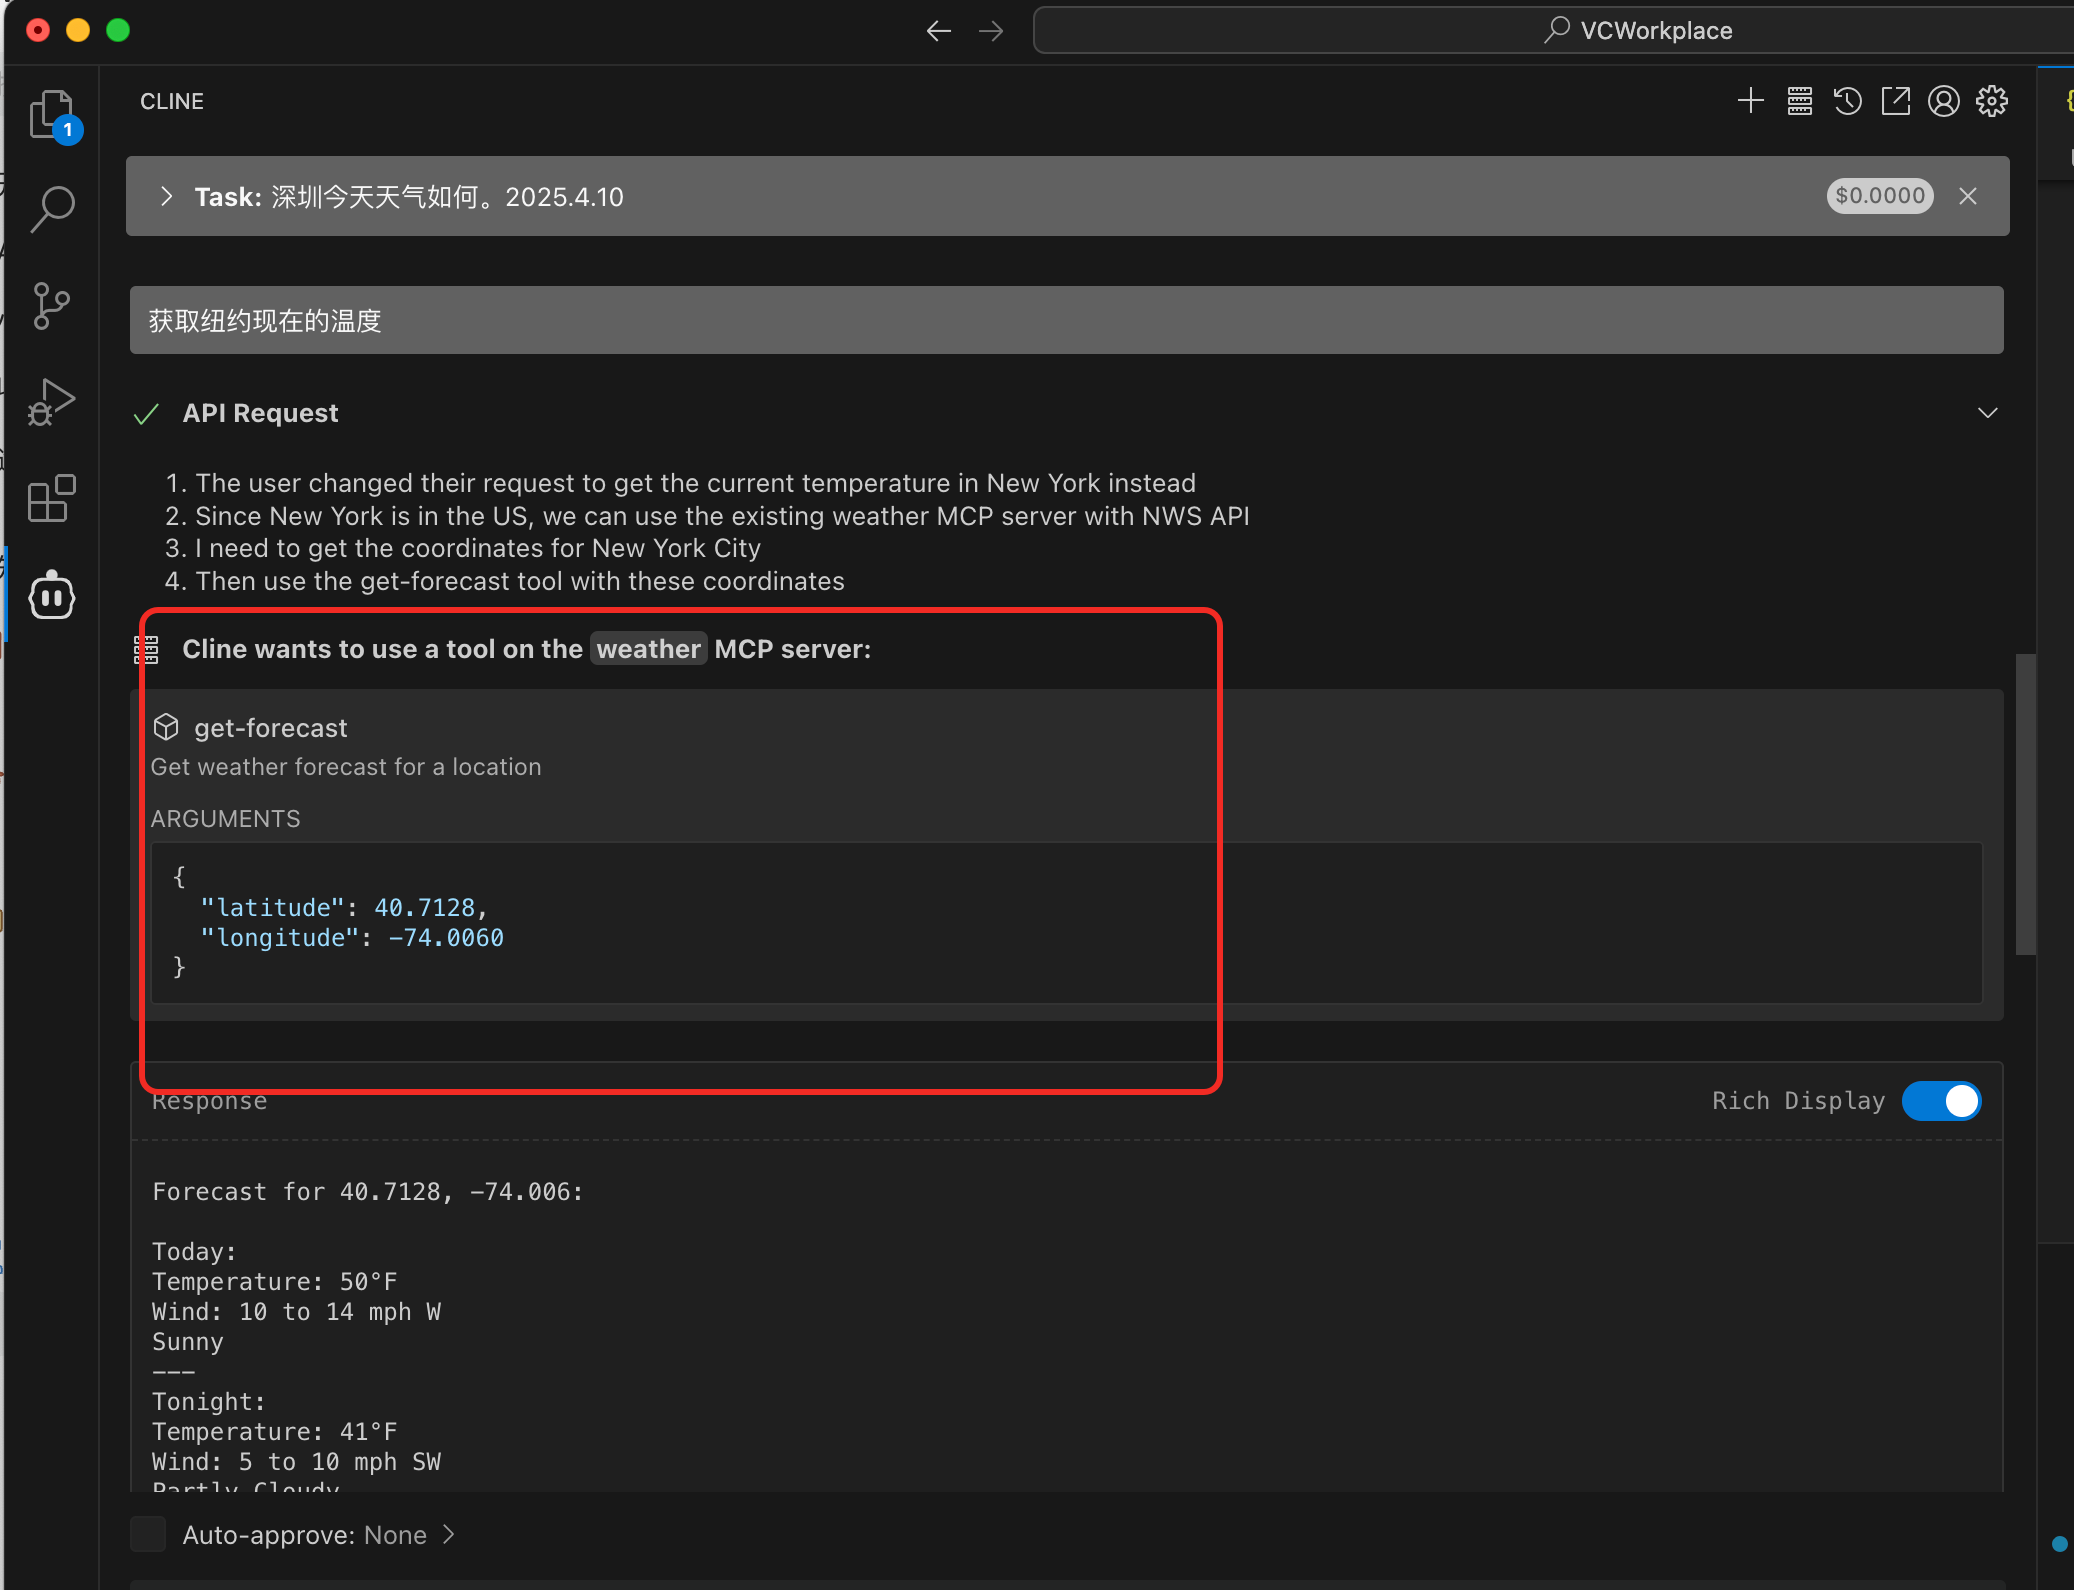Viewport: 2074px width, 1590px height.
Task: Click the MCP server icon beside tool request
Action: pos(147,649)
